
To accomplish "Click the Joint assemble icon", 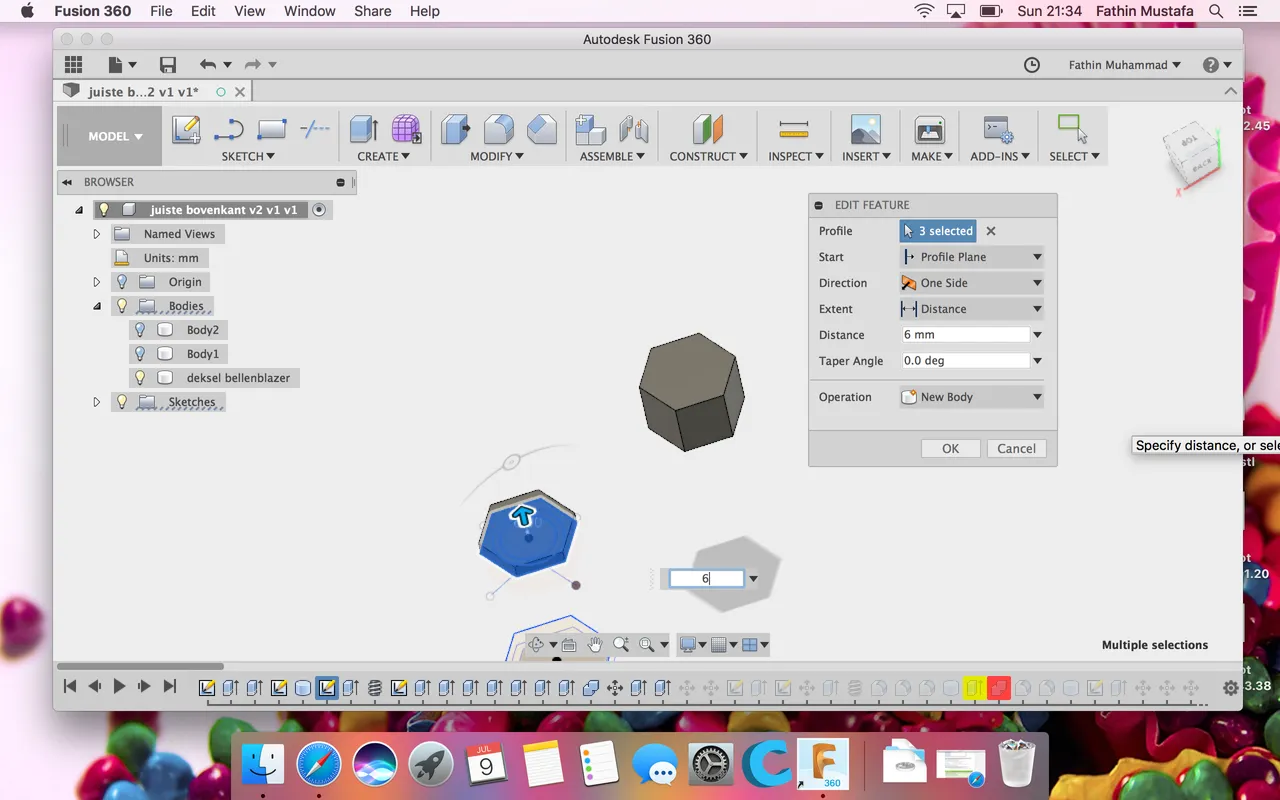I will (x=634, y=130).
